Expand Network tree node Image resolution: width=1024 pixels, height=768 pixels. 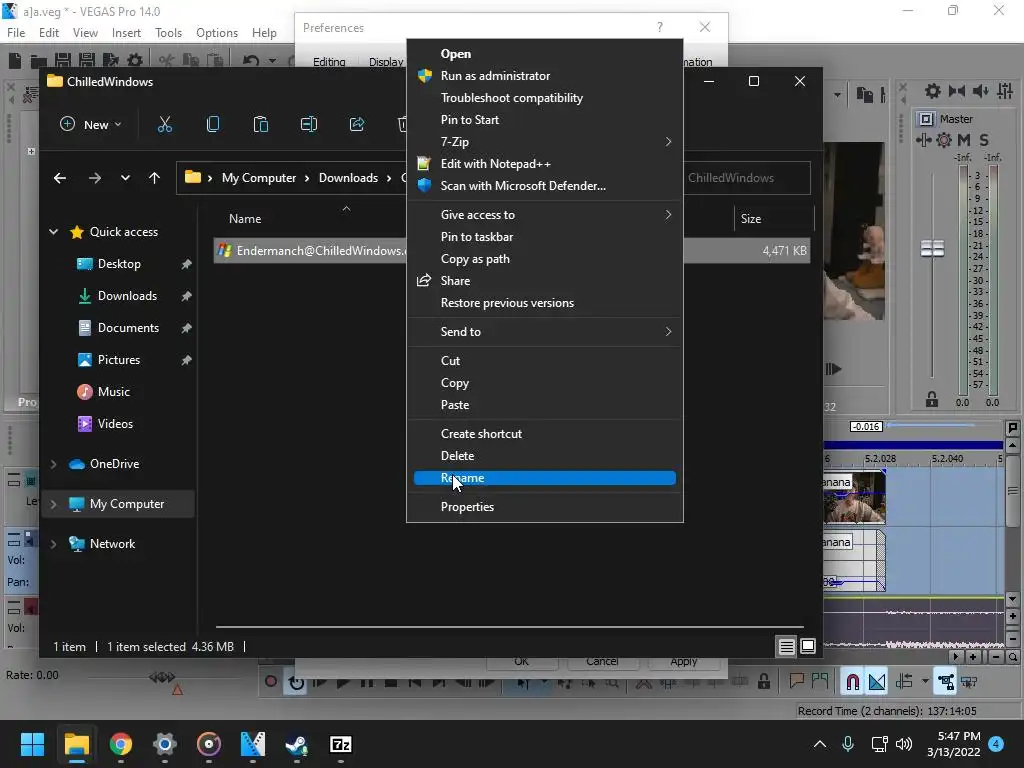tap(54, 544)
